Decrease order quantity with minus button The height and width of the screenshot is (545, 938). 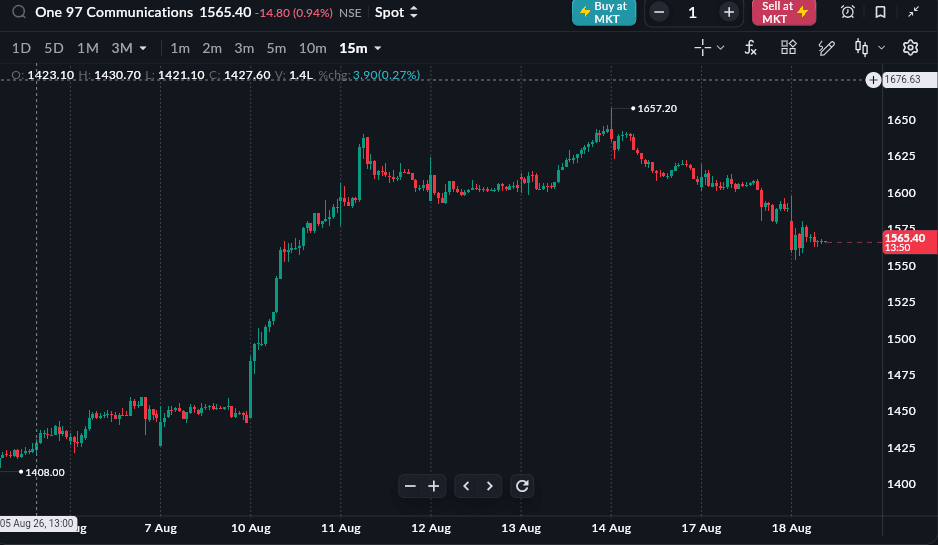[659, 13]
